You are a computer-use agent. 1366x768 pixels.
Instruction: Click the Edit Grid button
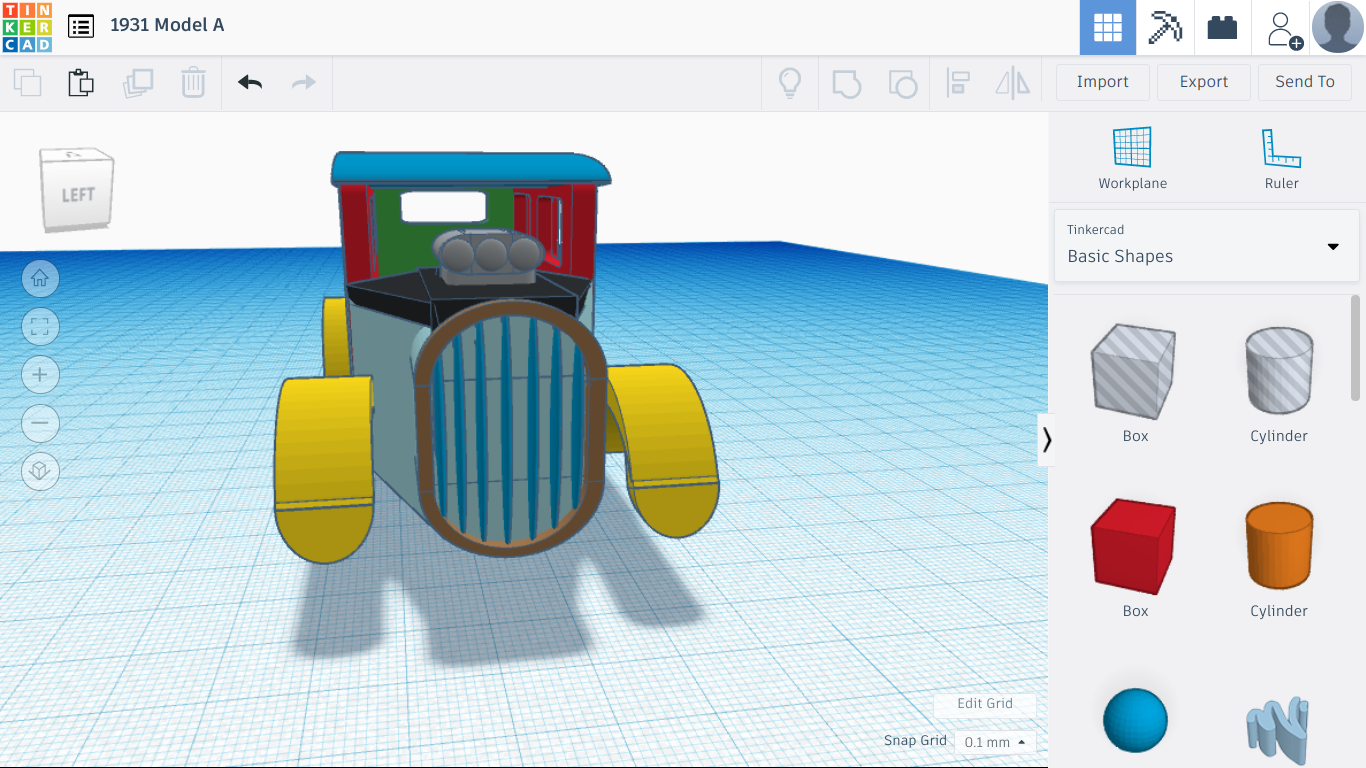985,704
